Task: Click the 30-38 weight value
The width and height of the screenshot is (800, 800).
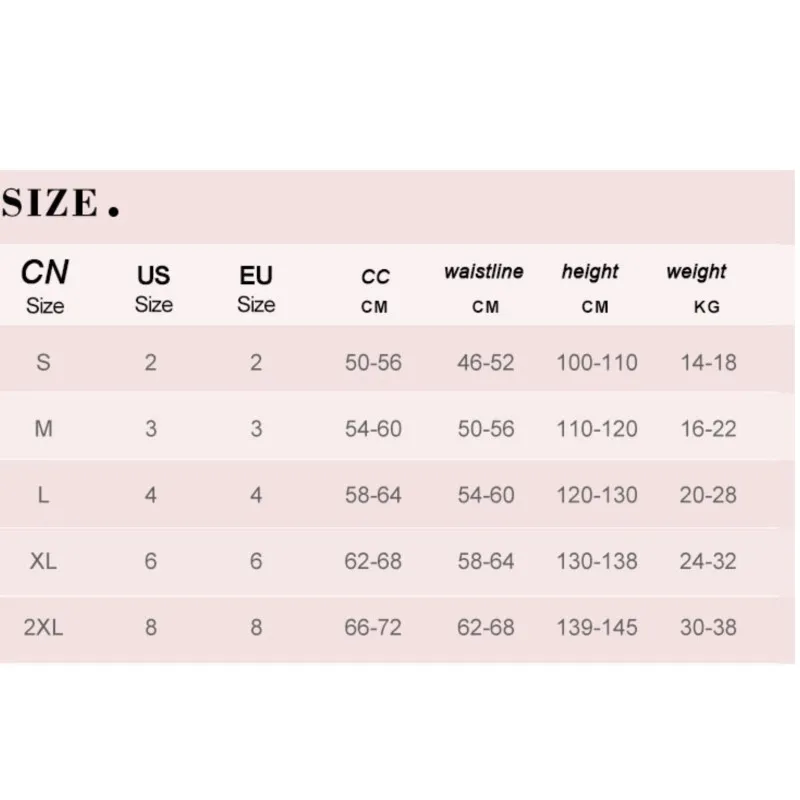Action: [708, 627]
